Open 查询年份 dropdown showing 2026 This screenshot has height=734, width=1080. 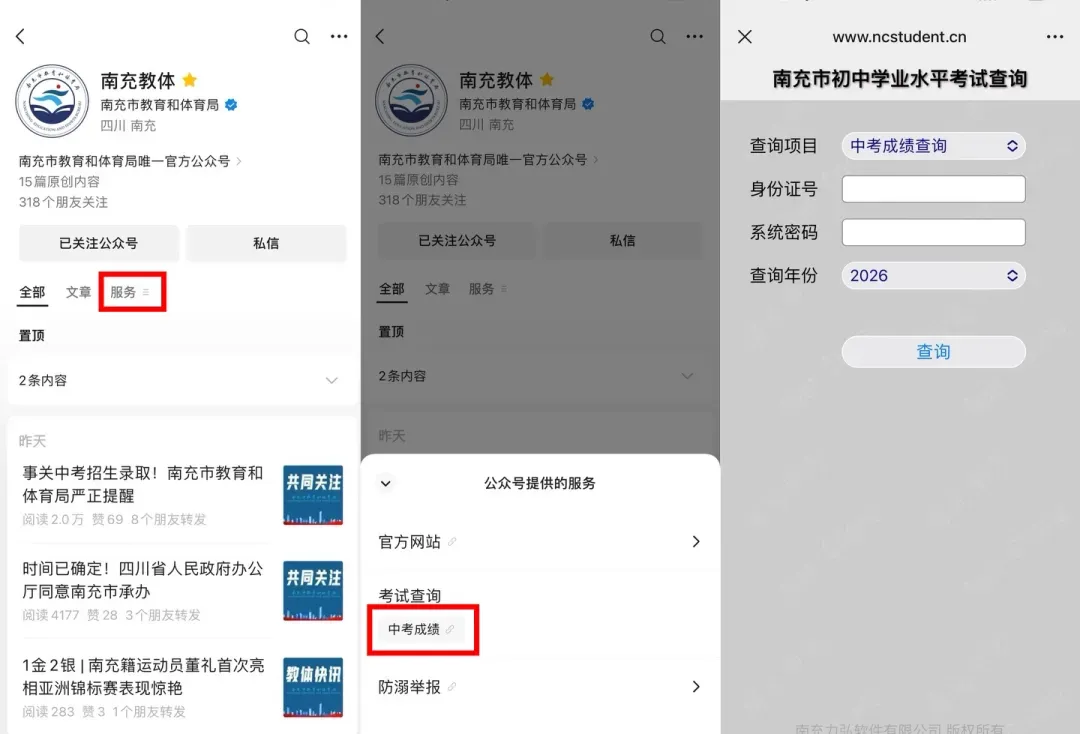(x=933, y=276)
